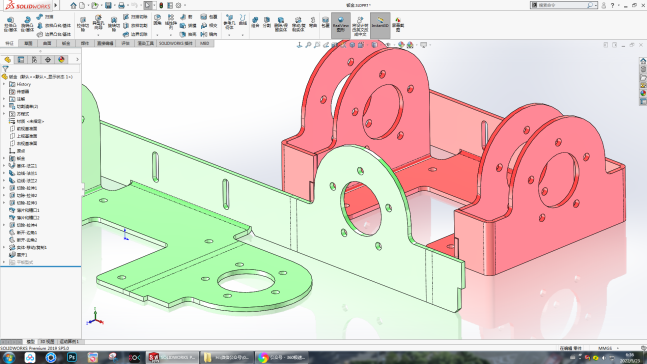Click the Zoom to Fit magnifier icon
The height and width of the screenshot is (364, 647).
click(308, 45)
